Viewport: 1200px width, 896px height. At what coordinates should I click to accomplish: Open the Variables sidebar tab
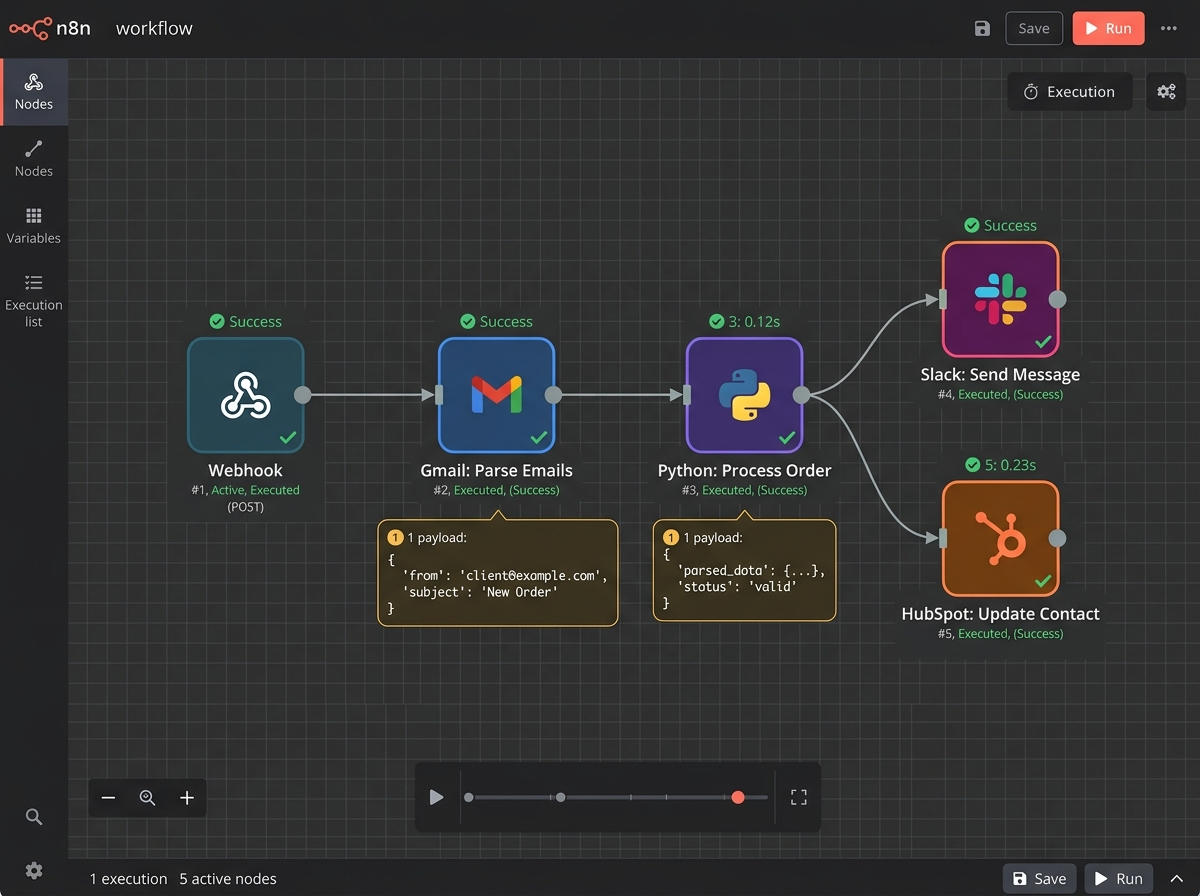tap(34, 226)
